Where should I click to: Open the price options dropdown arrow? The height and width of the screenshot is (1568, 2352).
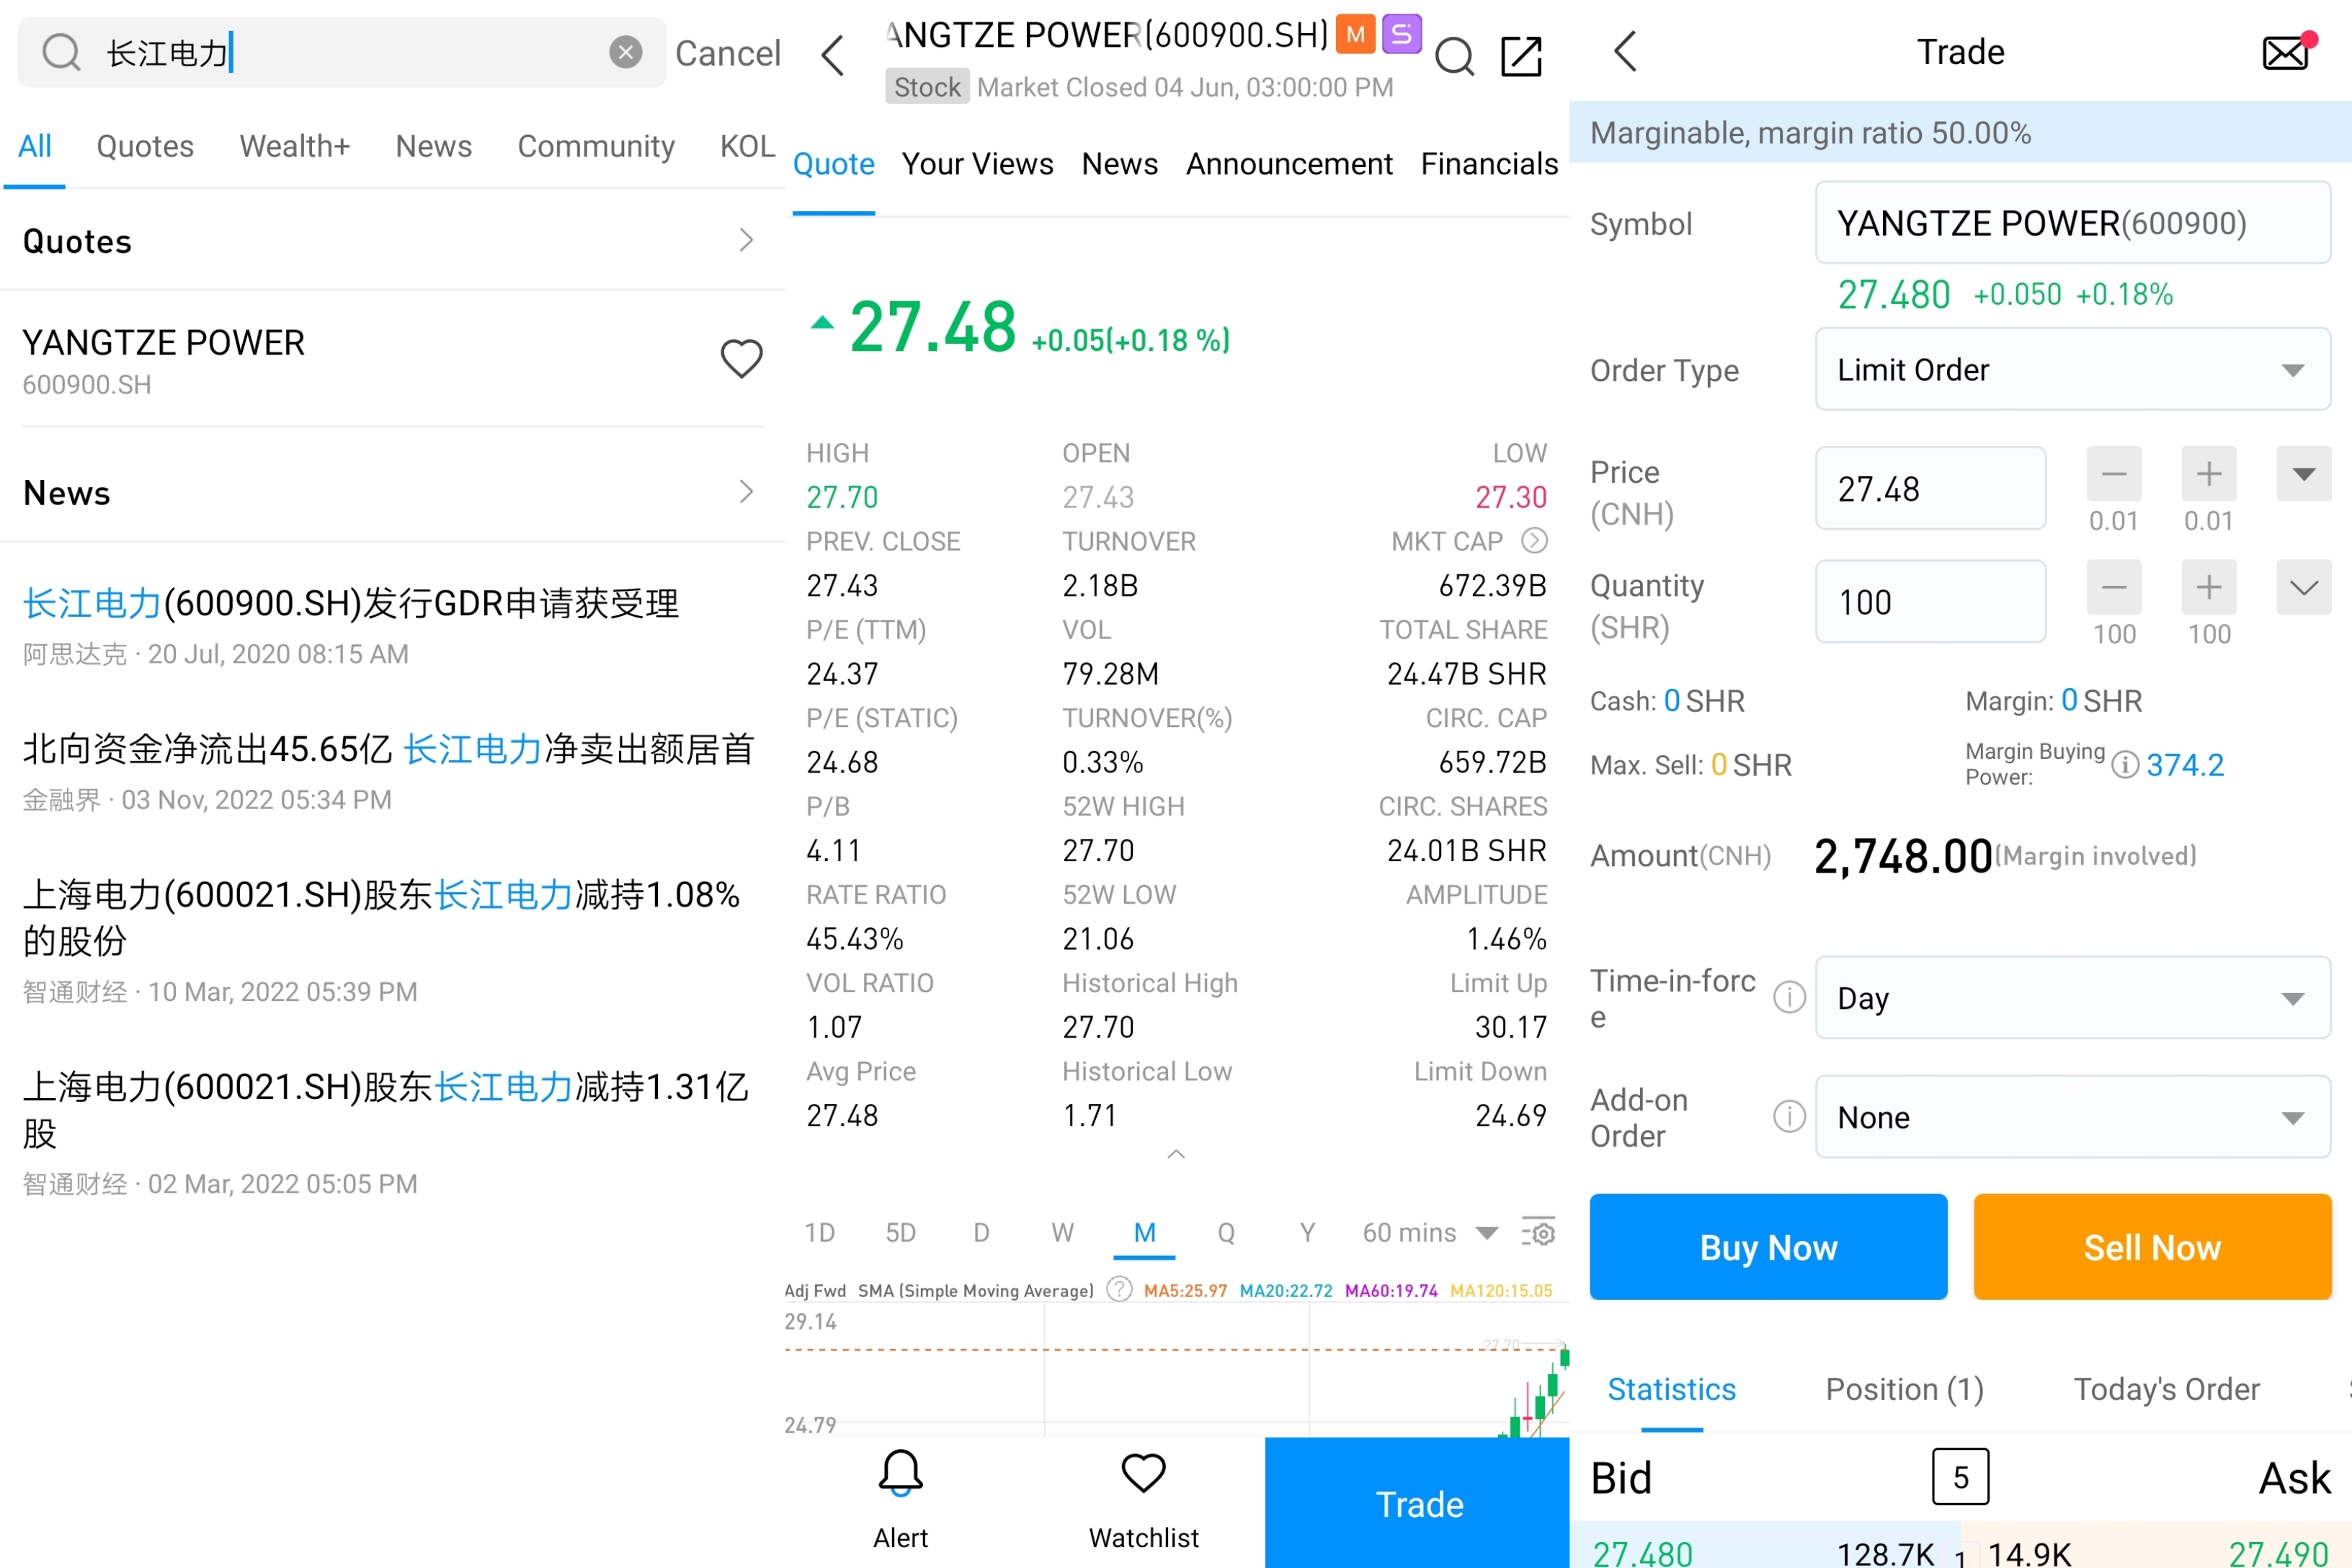pos(2304,474)
